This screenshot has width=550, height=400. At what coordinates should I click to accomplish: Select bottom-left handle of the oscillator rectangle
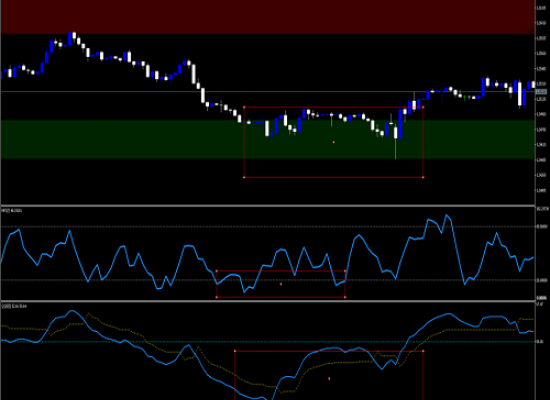216,297
